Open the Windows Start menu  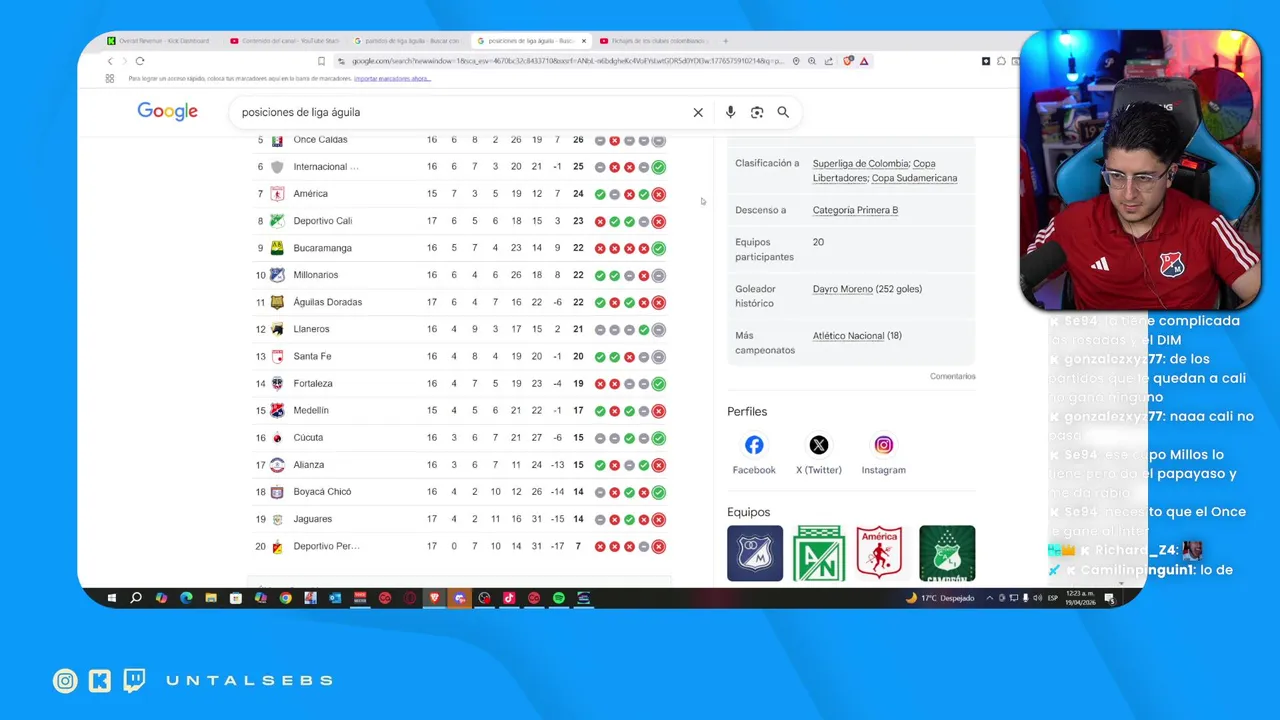(x=111, y=598)
